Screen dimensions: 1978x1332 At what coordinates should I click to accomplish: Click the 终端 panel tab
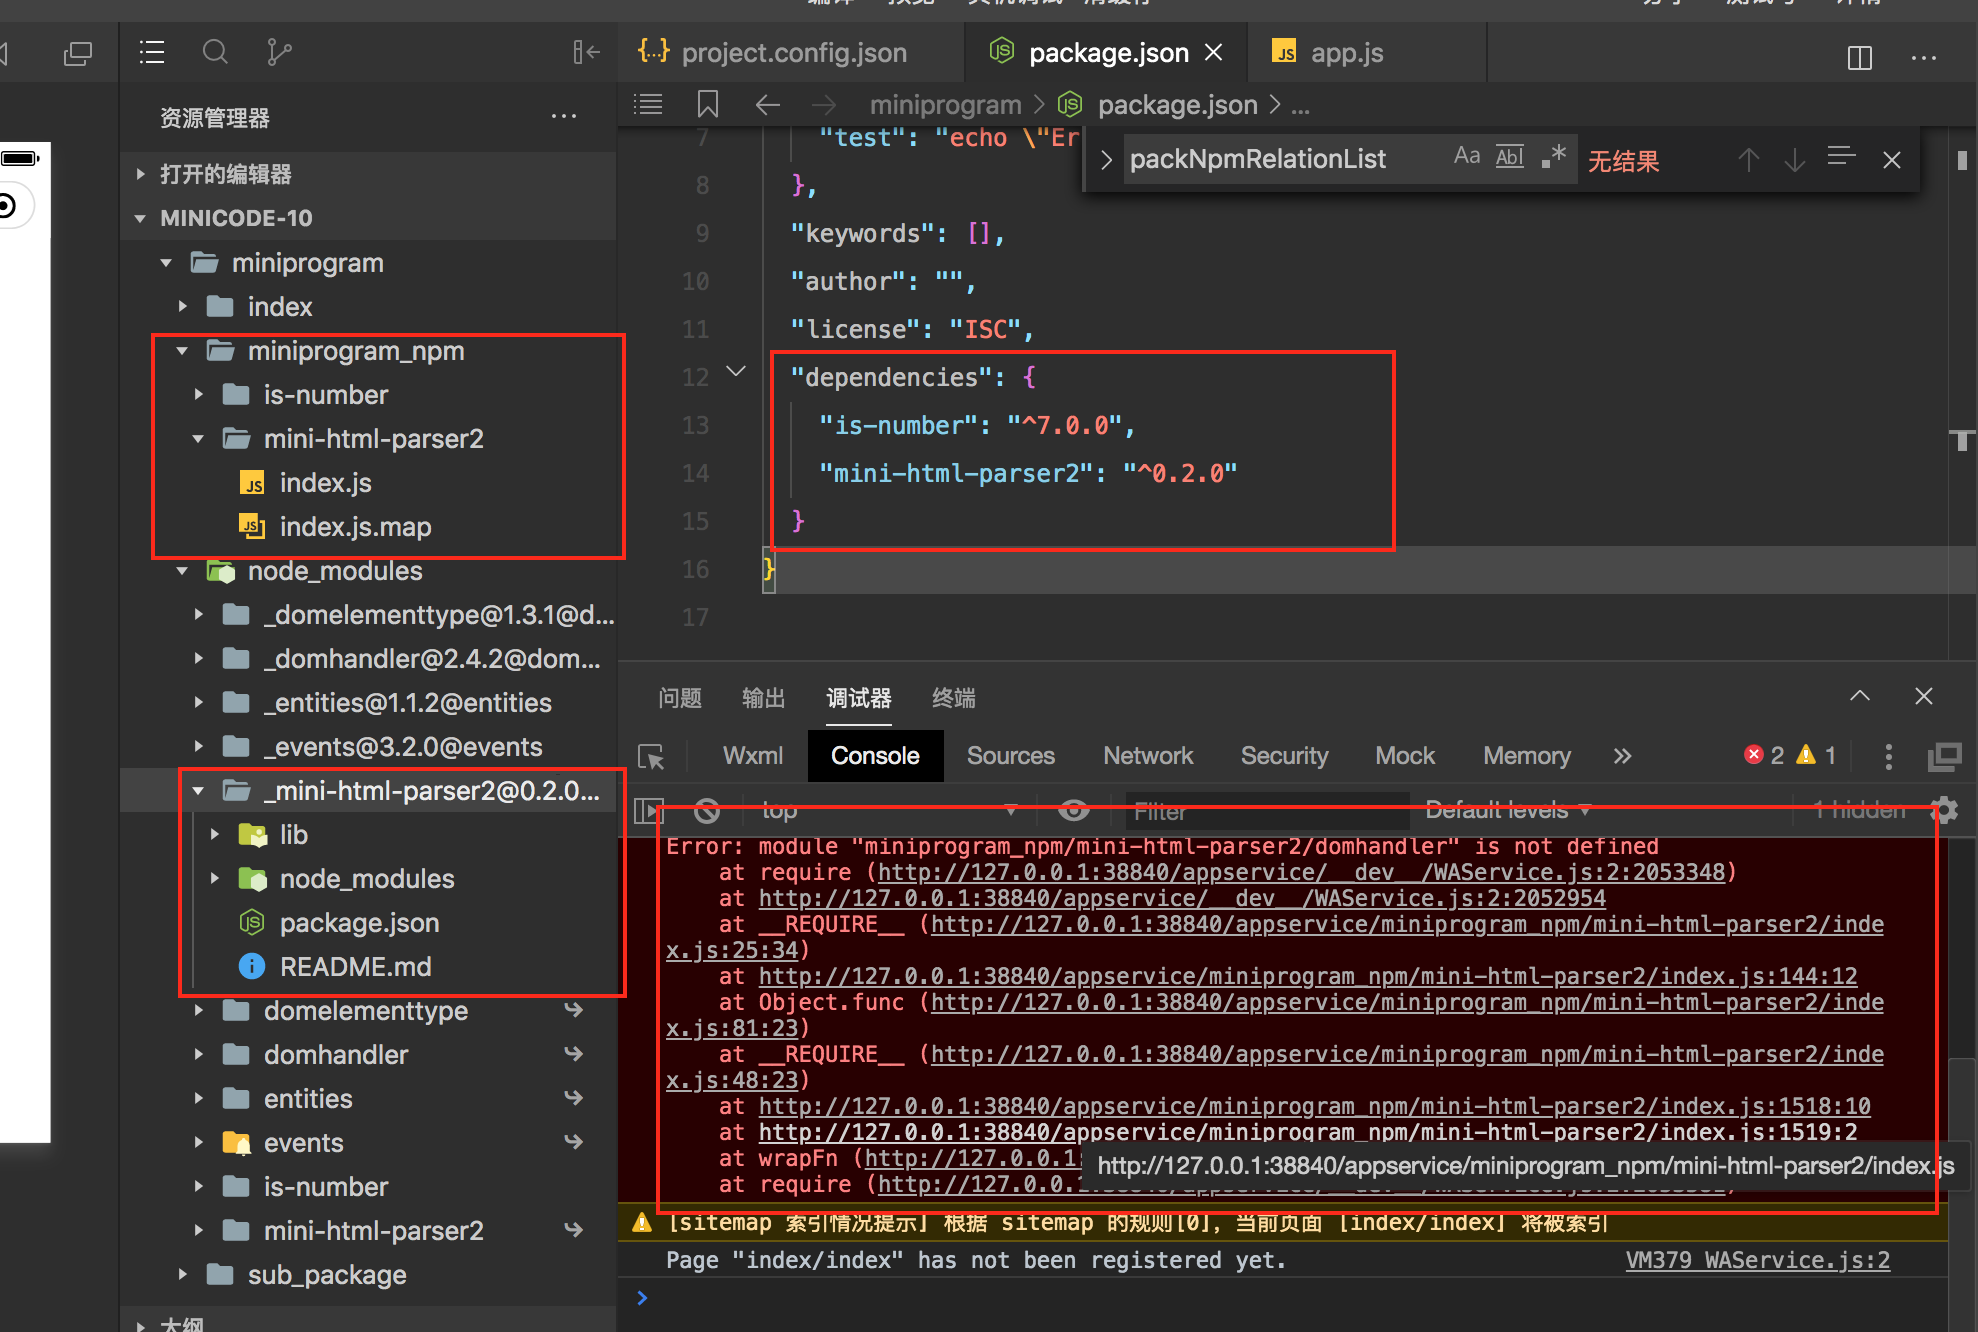click(x=953, y=698)
